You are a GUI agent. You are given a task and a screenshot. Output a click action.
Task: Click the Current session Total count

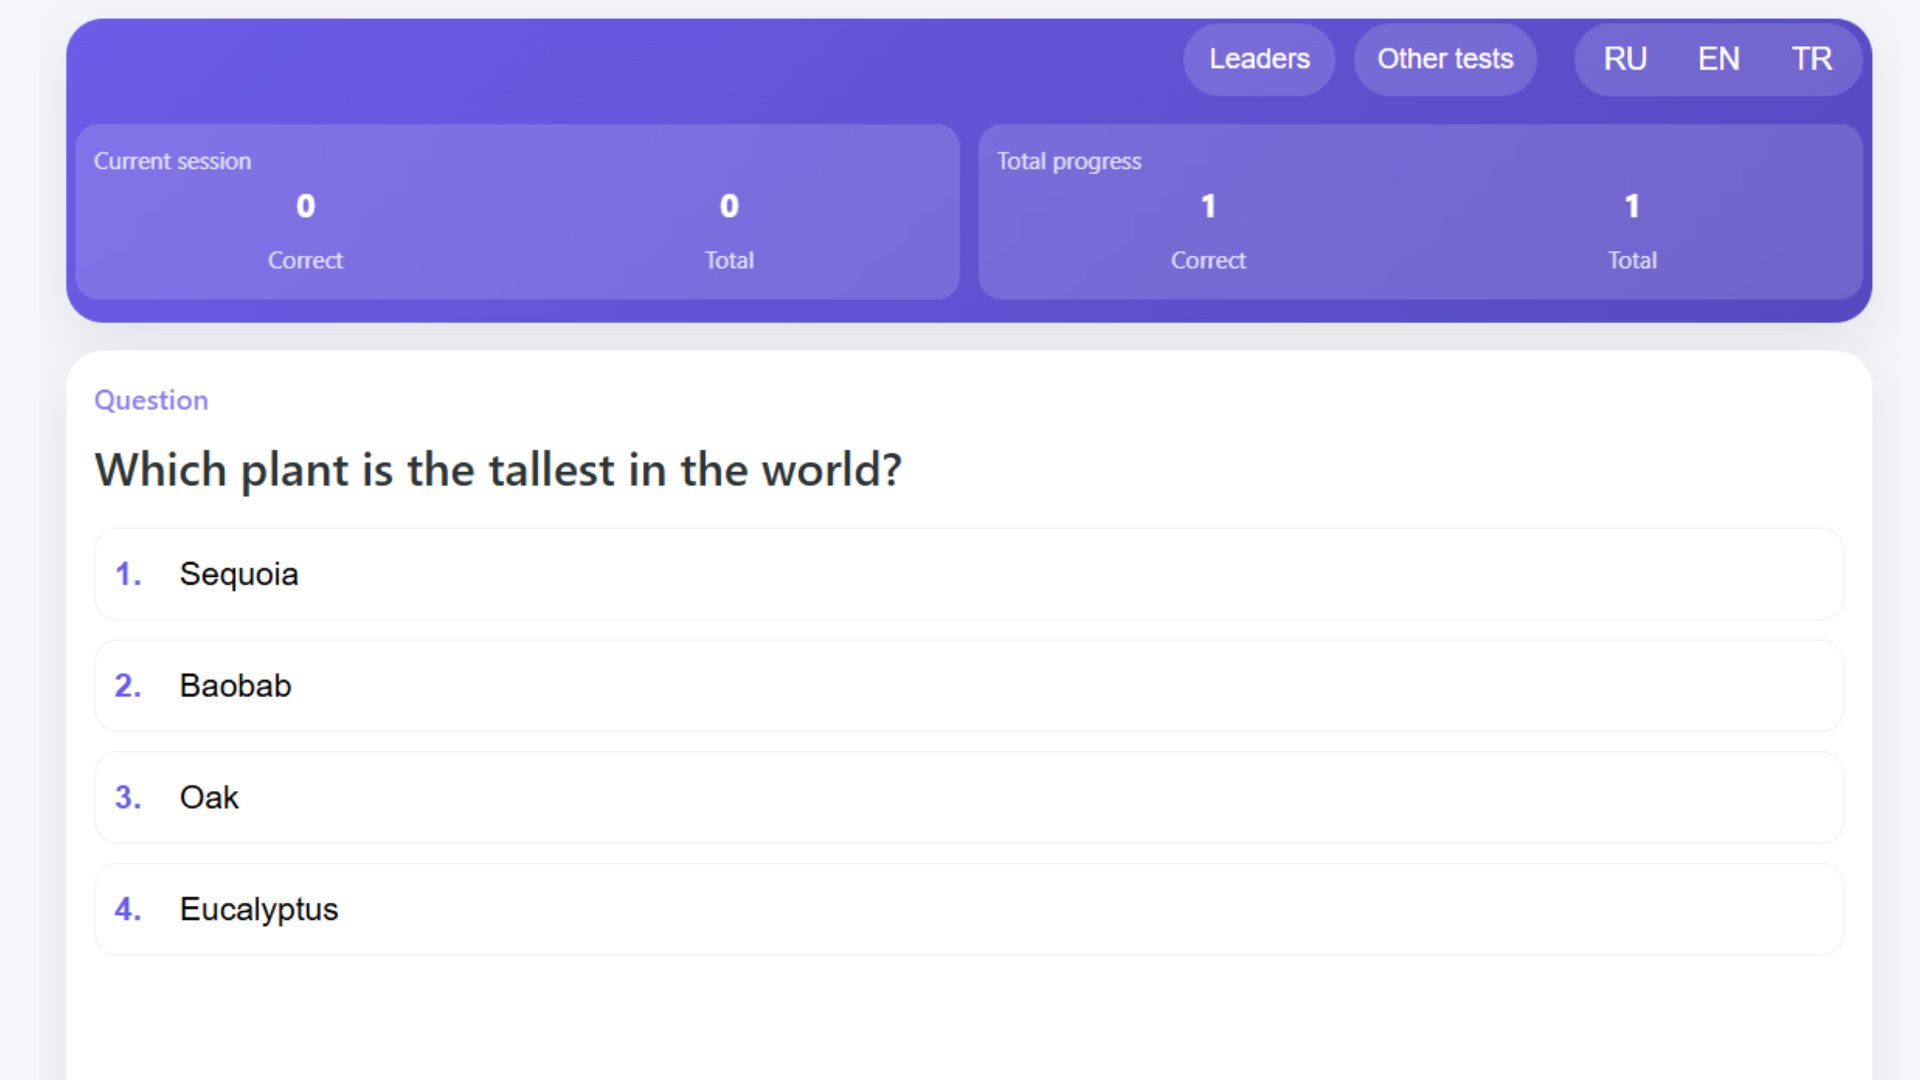pyautogui.click(x=729, y=206)
